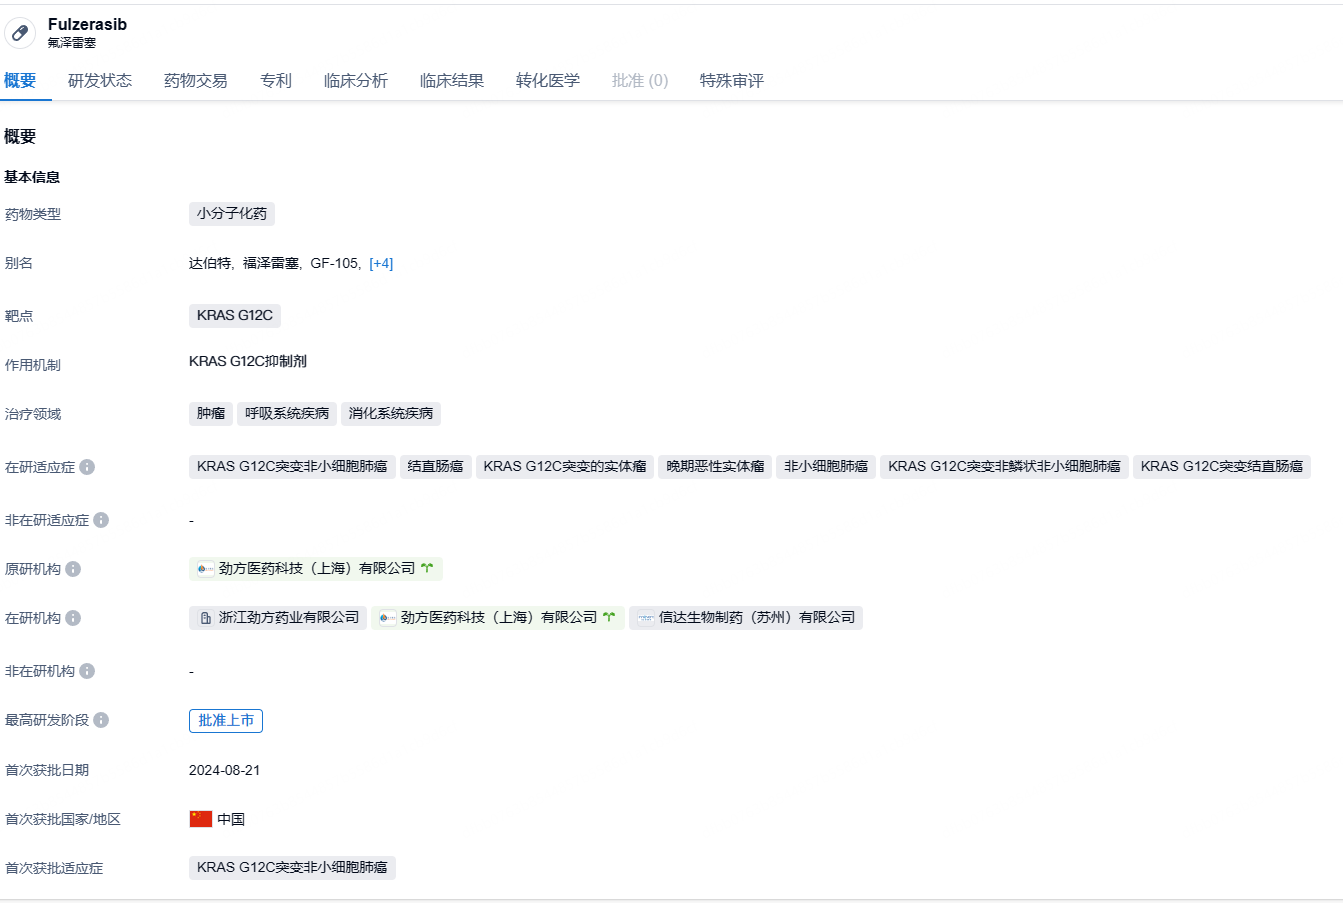
Task: Click the alias GF-105
Action: point(335,264)
